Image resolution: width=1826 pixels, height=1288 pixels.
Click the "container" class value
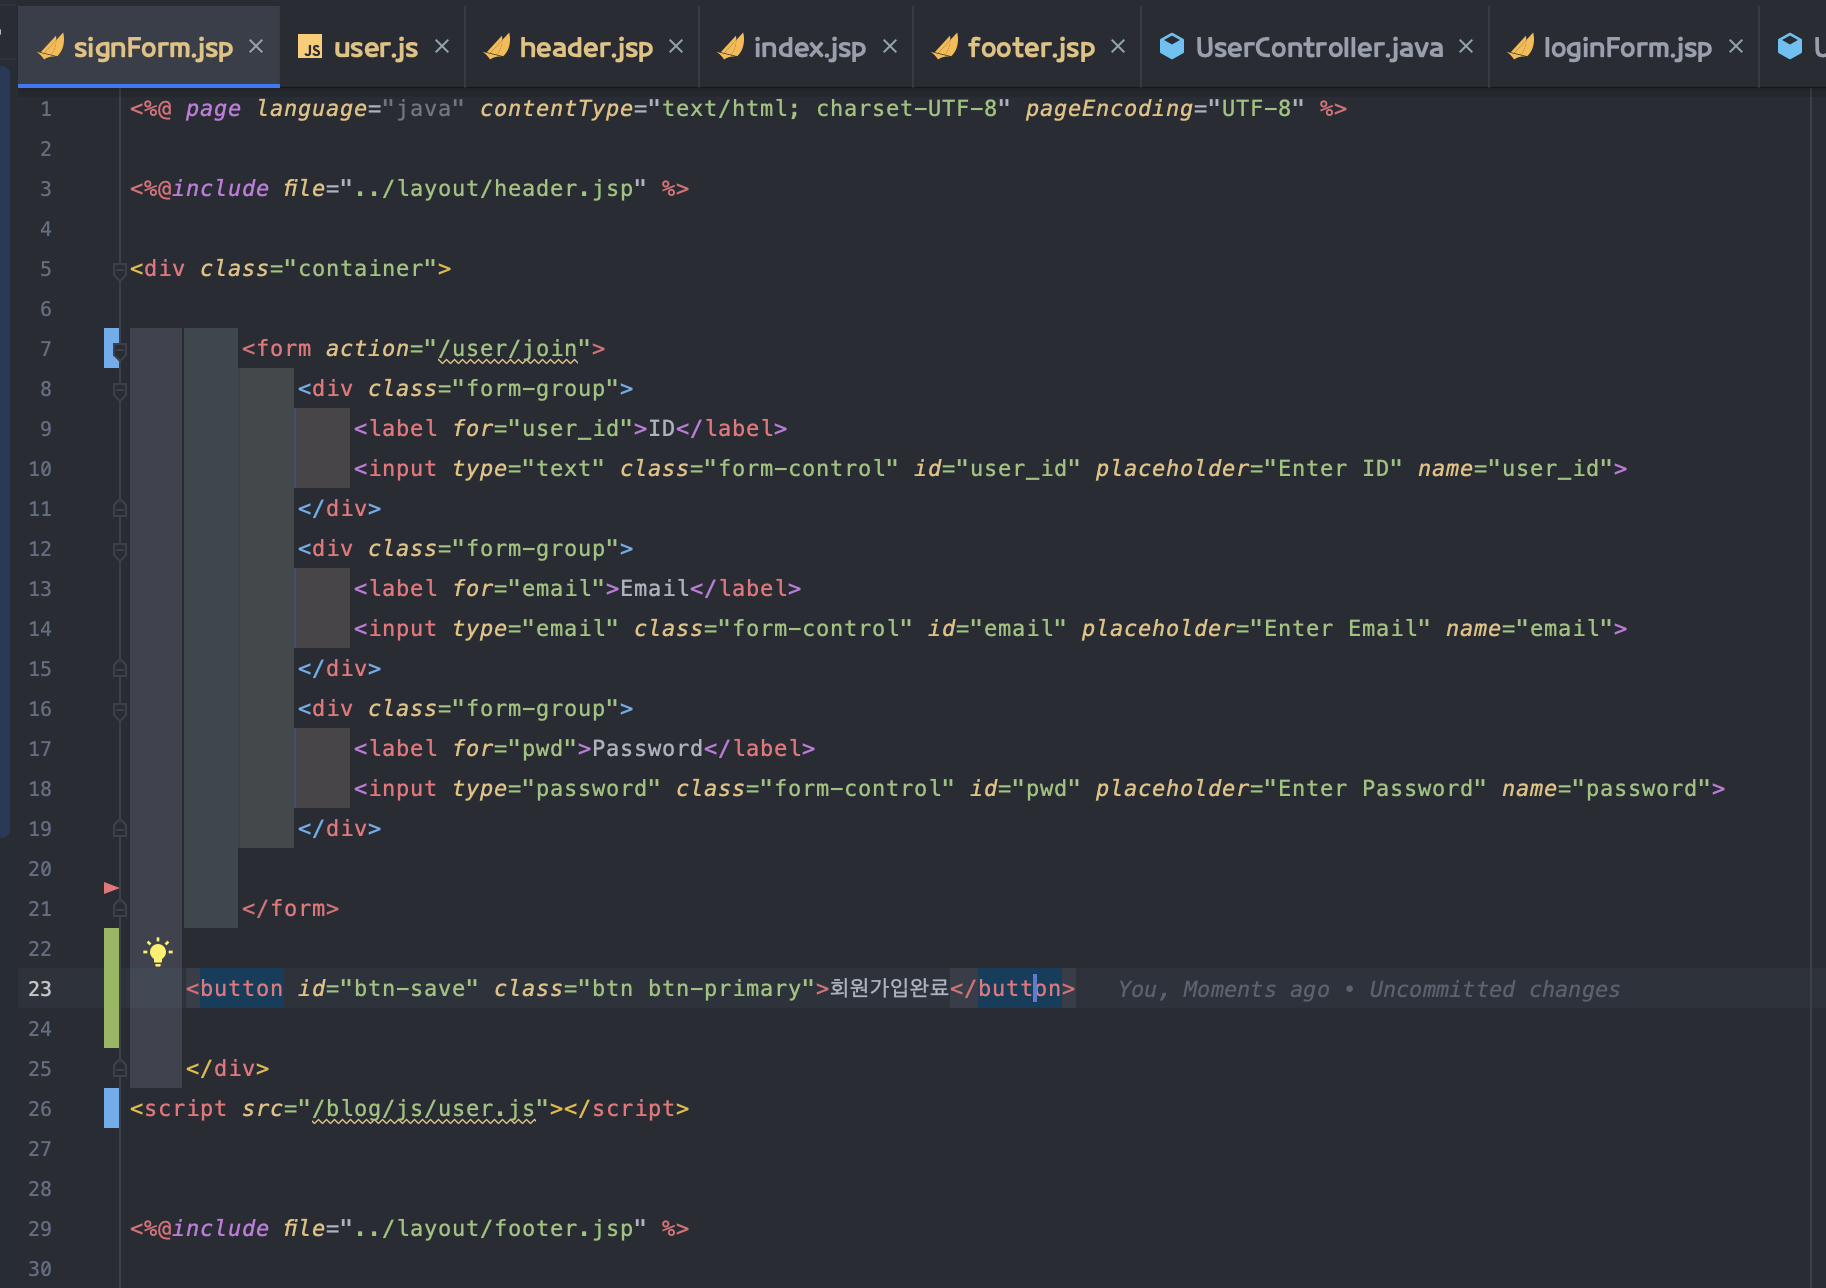point(360,268)
